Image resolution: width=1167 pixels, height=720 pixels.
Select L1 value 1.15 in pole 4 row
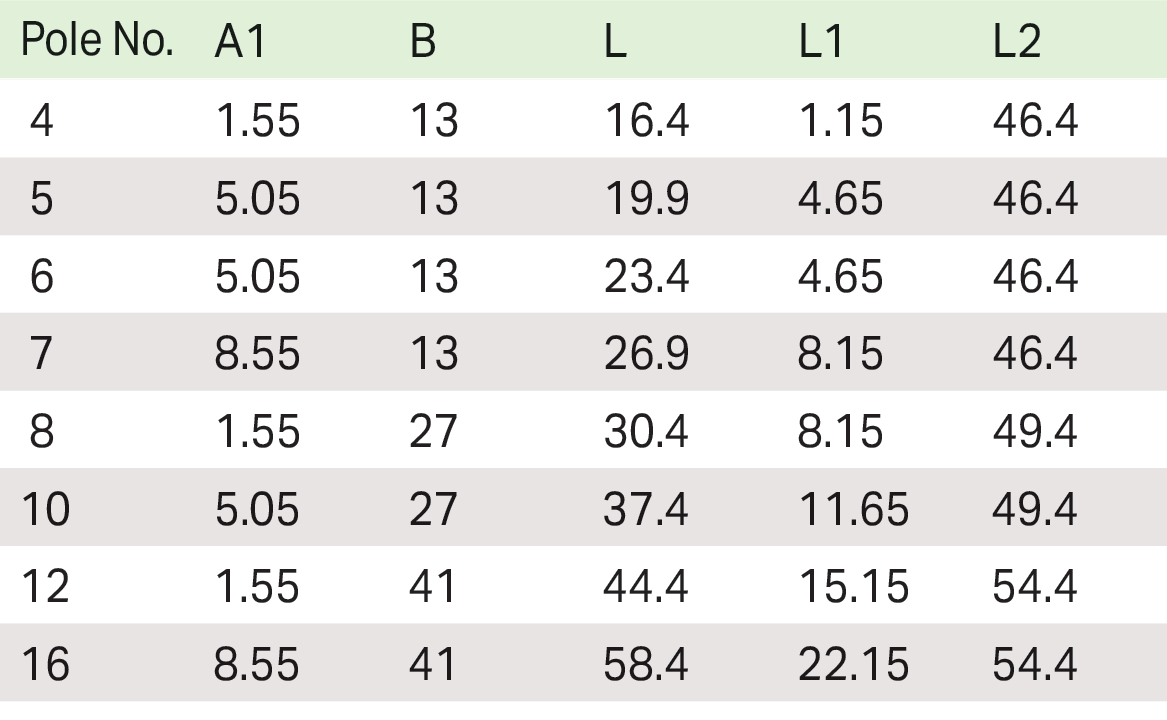click(840, 121)
